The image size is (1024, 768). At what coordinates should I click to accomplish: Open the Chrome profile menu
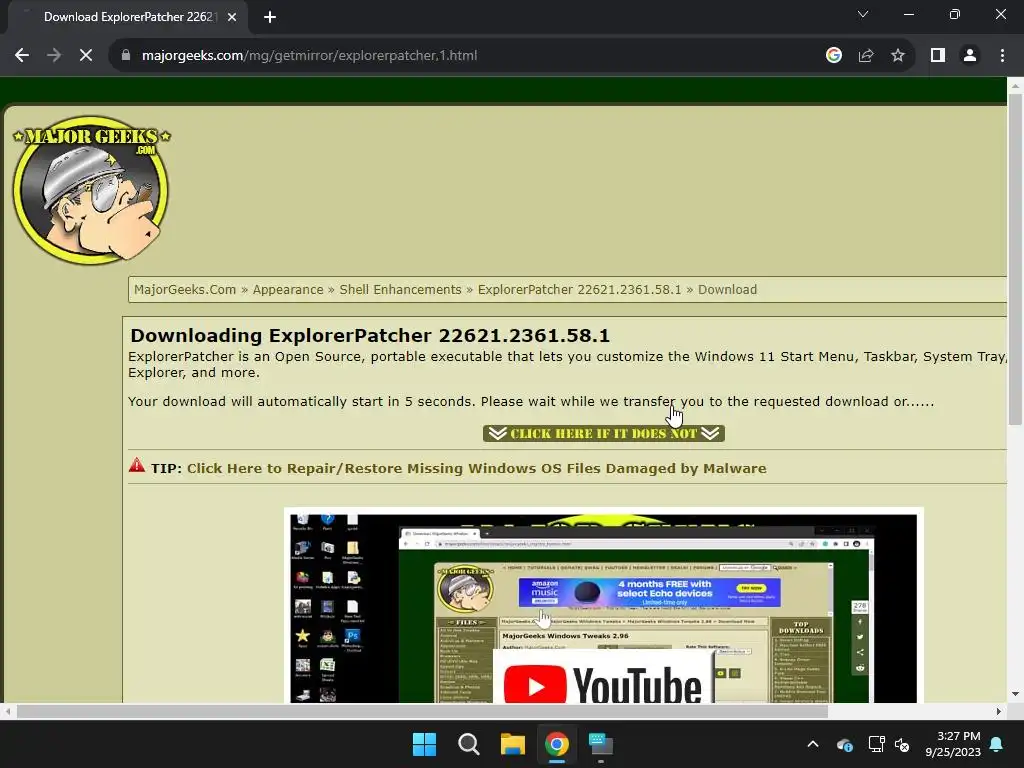click(970, 56)
